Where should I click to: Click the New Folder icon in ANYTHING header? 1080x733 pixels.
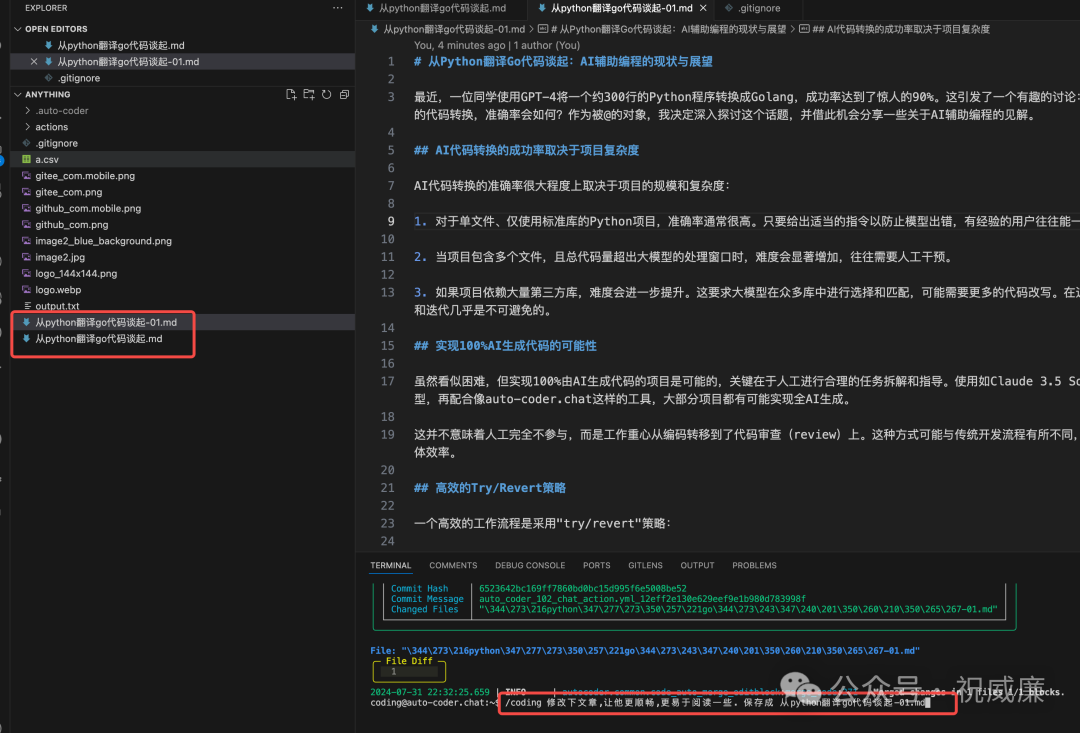click(x=309, y=94)
